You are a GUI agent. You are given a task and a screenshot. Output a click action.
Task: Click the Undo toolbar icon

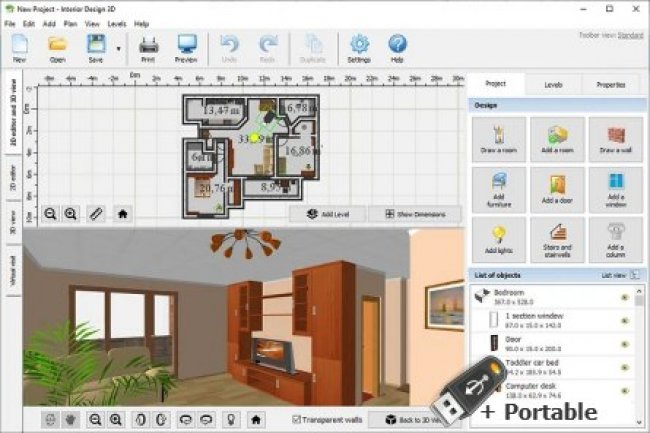tap(229, 48)
